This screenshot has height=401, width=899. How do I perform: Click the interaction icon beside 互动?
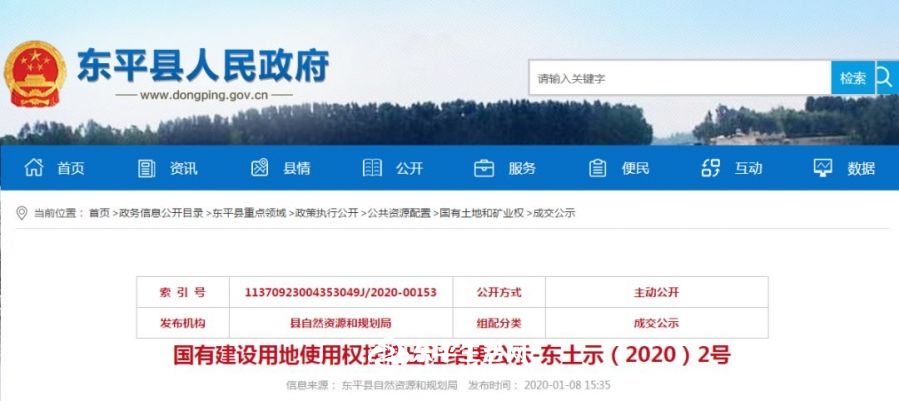(x=710, y=168)
